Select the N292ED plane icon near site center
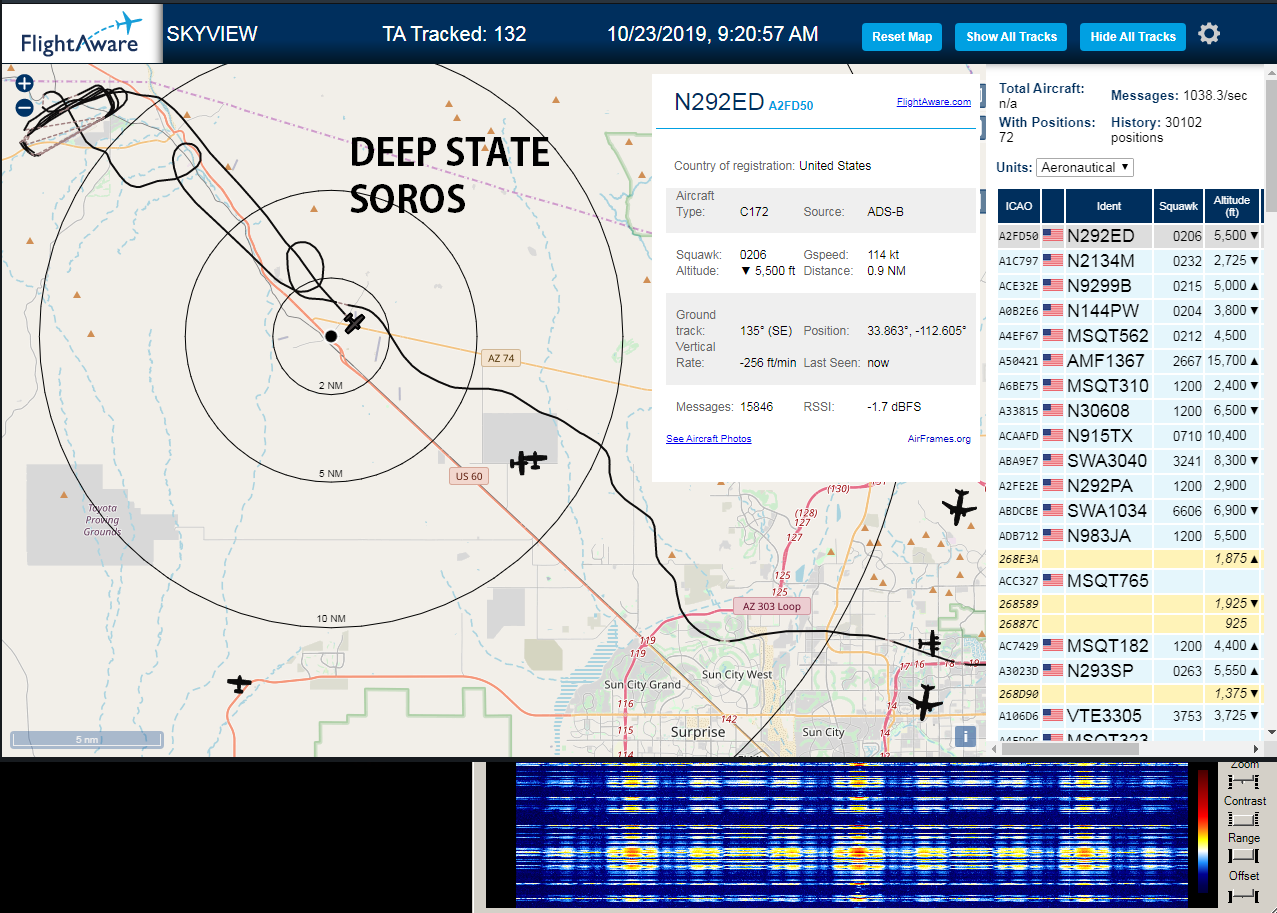The image size is (1277, 913). point(353,321)
